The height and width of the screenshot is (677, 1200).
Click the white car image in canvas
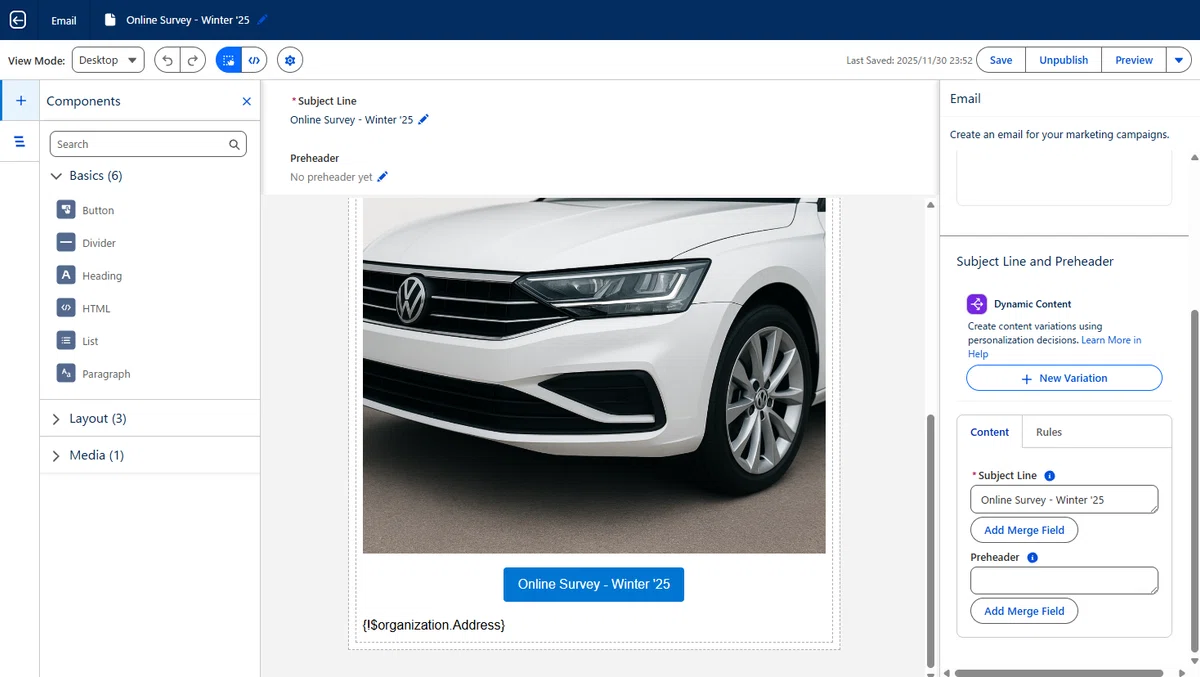pyautogui.click(x=594, y=375)
